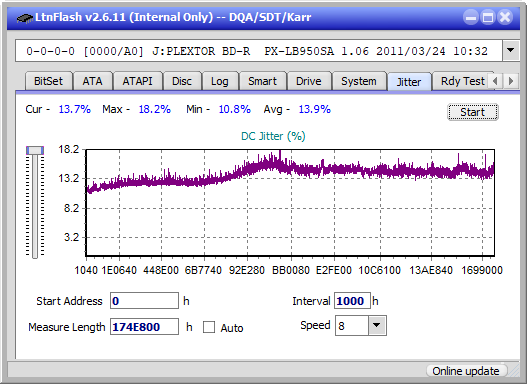Go to the Smart tab
The width and height of the screenshot is (527, 384).
tap(262, 81)
